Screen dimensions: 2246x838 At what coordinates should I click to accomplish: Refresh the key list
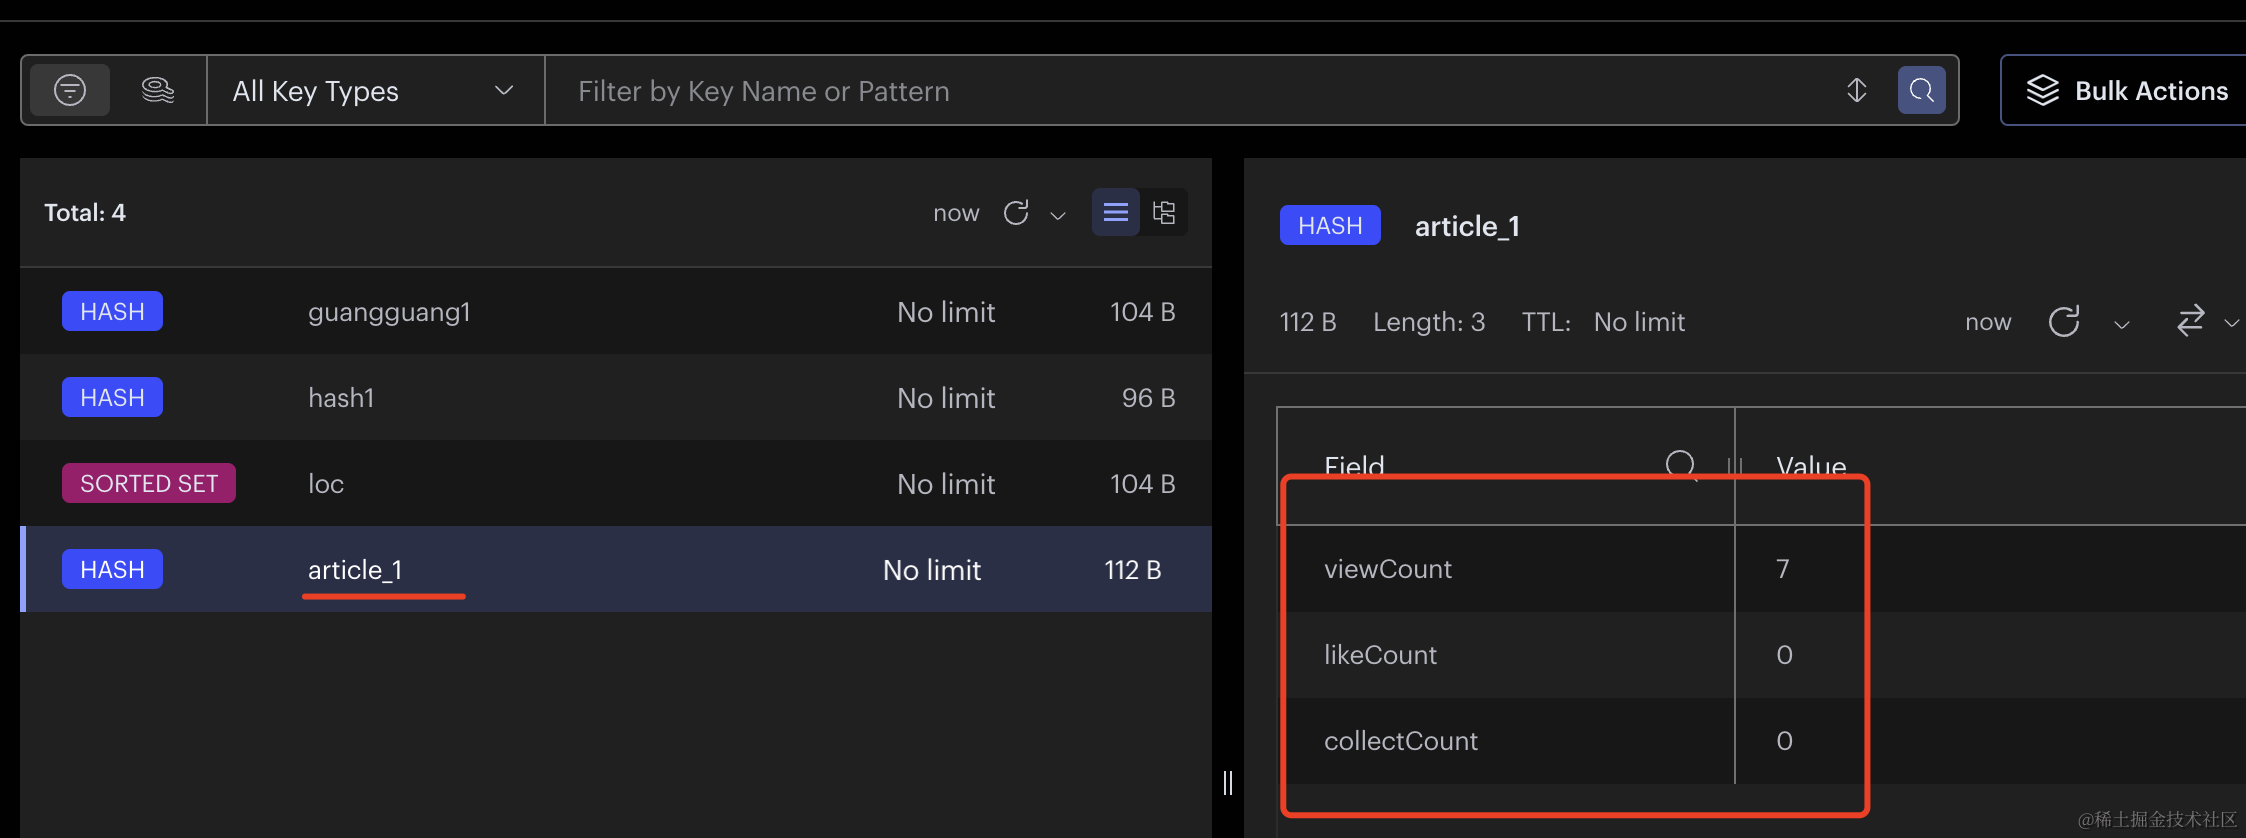click(x=1016, y=213)
